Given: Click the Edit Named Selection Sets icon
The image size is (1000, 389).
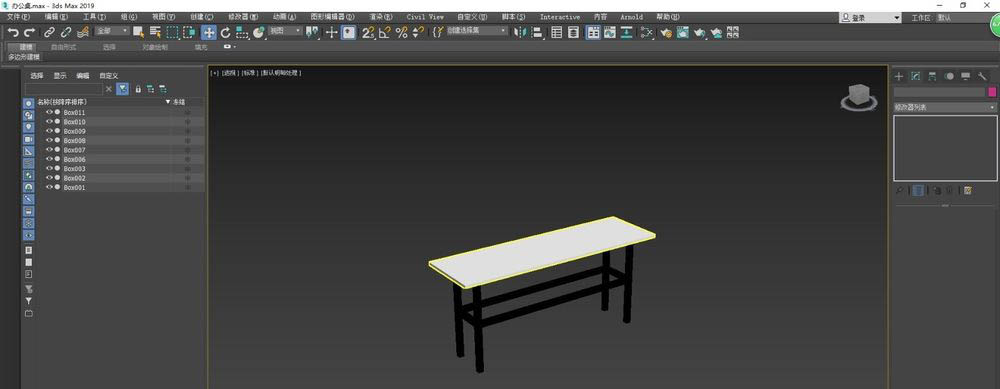Looking at the screenshot, I should [438, 32].
